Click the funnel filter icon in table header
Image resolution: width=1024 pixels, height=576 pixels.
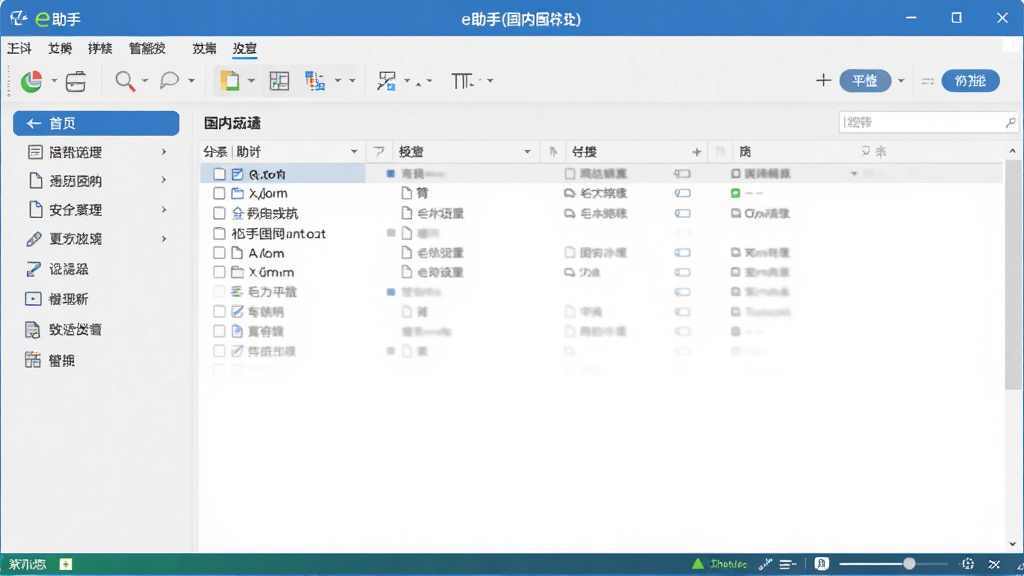tap(379, 152)
